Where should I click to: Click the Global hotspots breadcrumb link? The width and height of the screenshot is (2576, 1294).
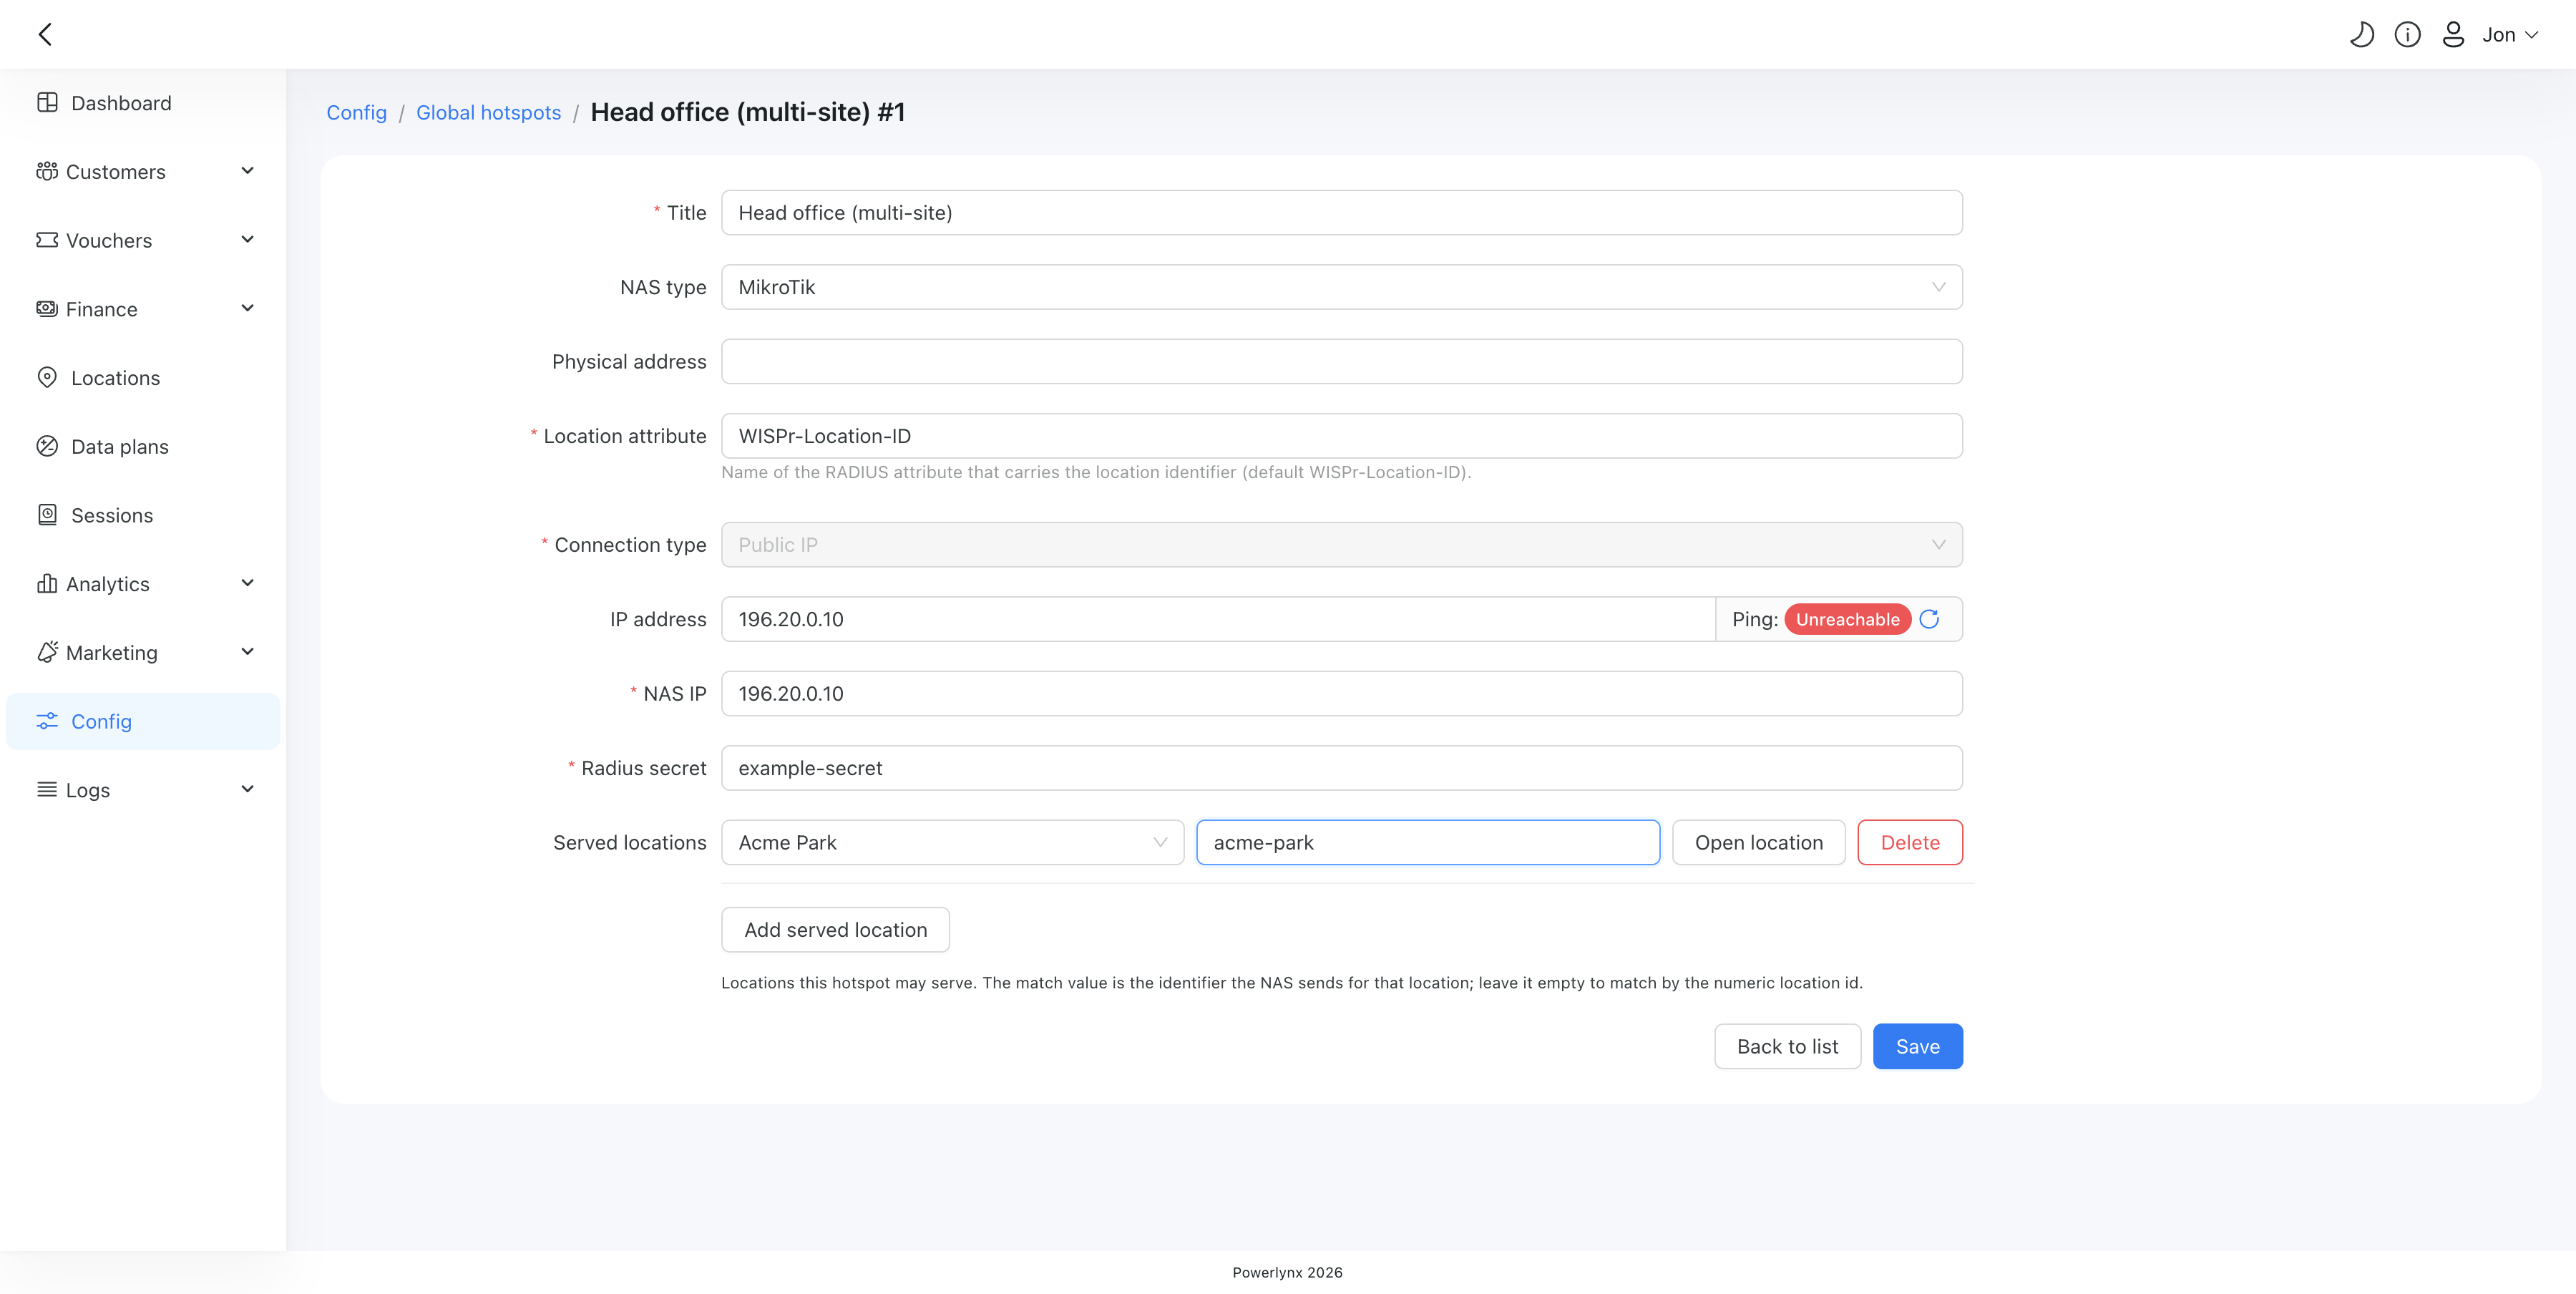click(x=488, y=112)
